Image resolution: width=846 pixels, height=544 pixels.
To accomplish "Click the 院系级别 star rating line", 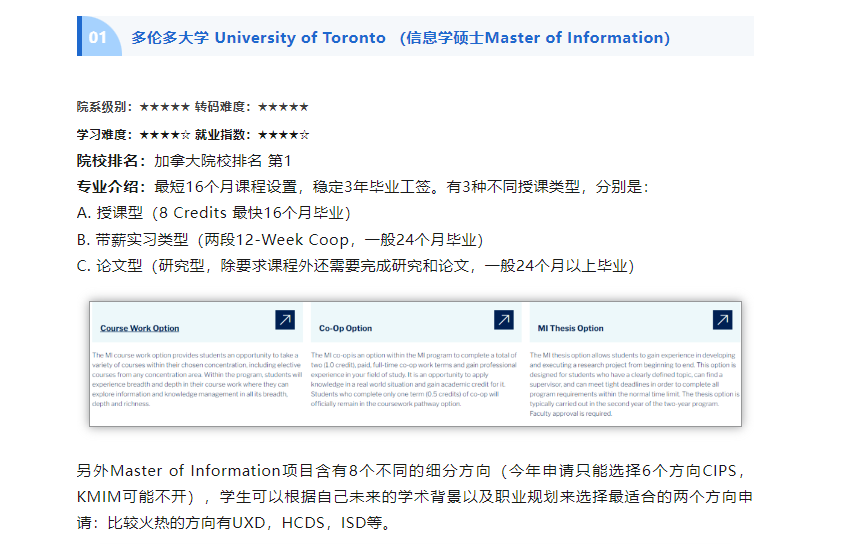I will (193, 107).
